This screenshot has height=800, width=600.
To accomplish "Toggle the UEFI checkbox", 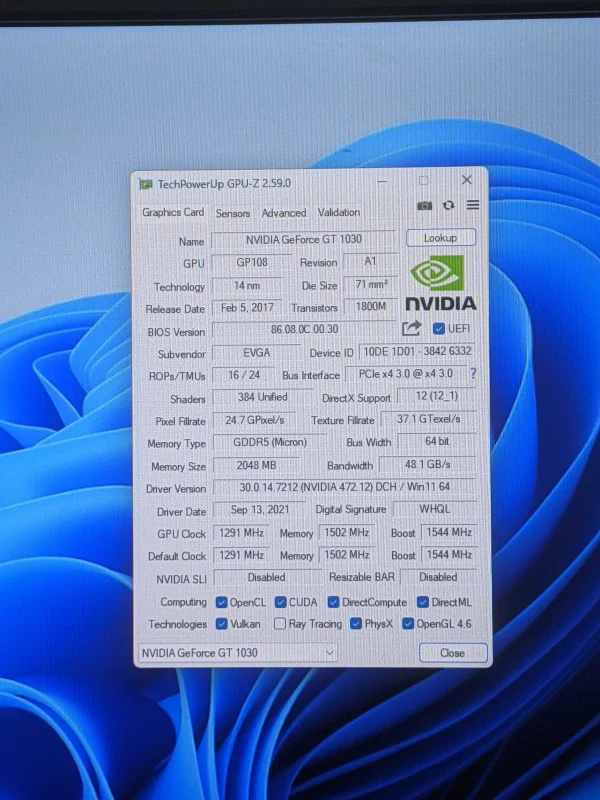I will pos(438,329).
